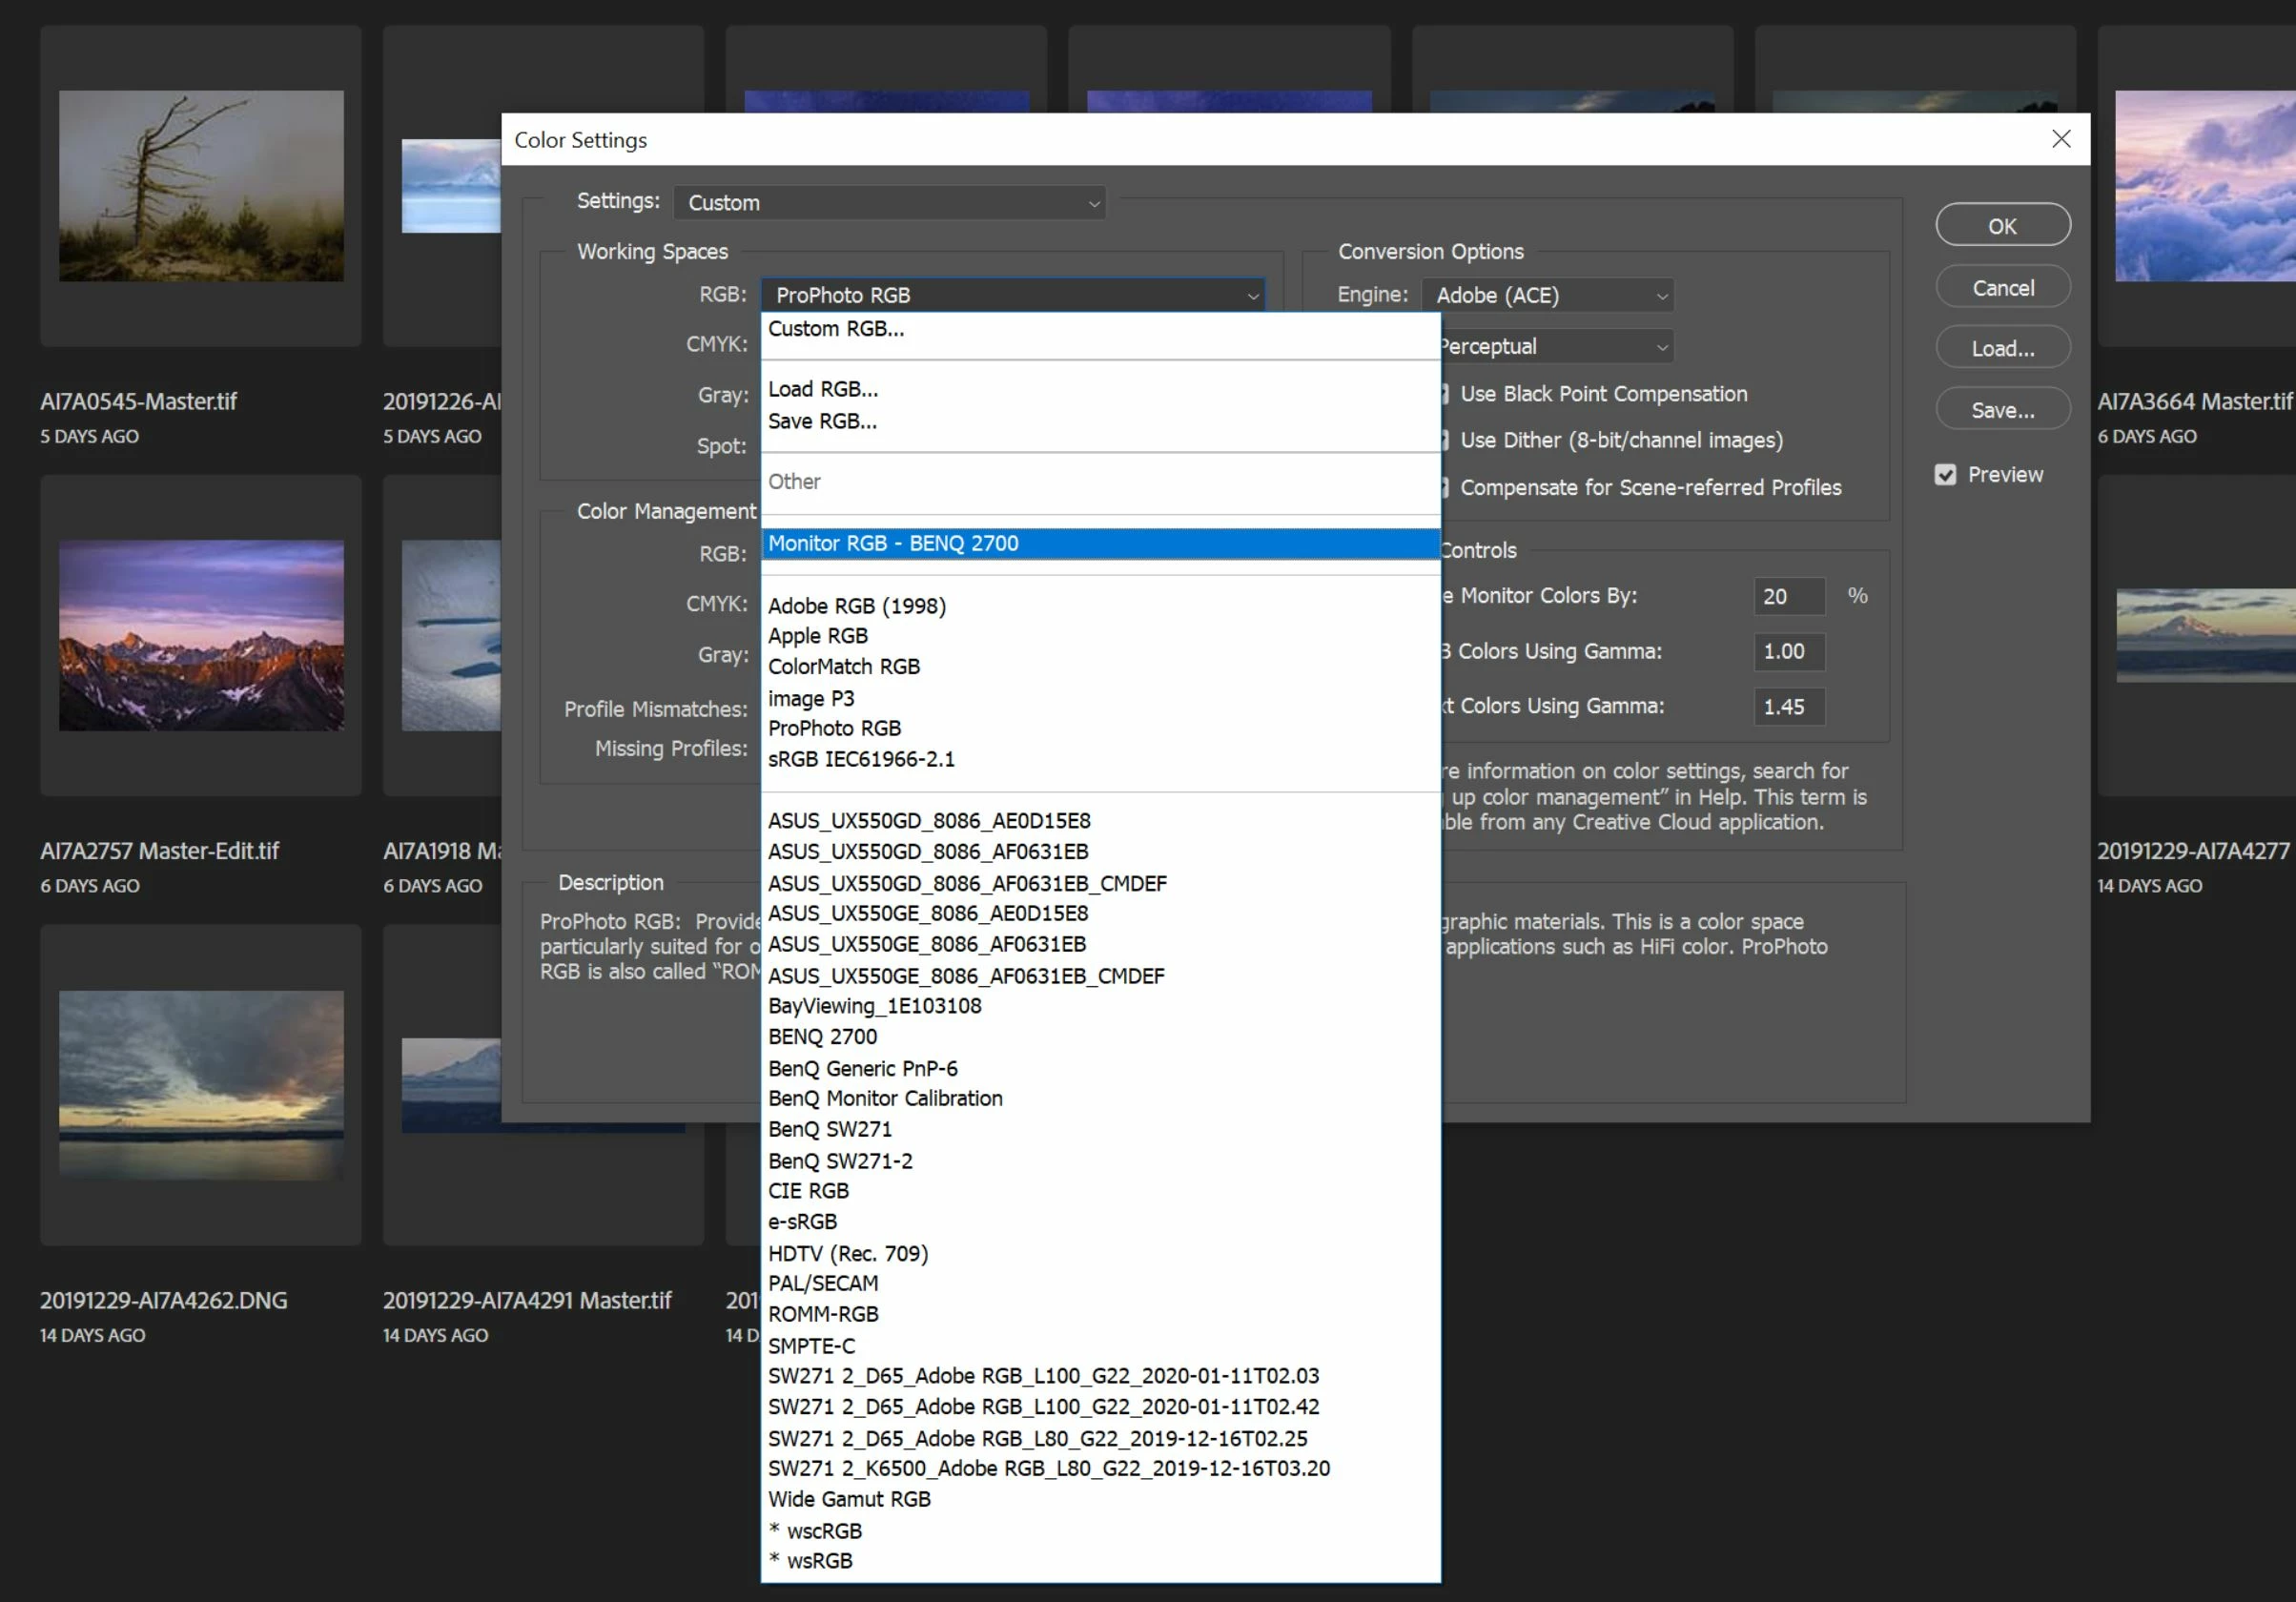The image size is (2296, 1602).
Task: Select Adobe RGB (1998) from list
Action: tap(856, 606)
